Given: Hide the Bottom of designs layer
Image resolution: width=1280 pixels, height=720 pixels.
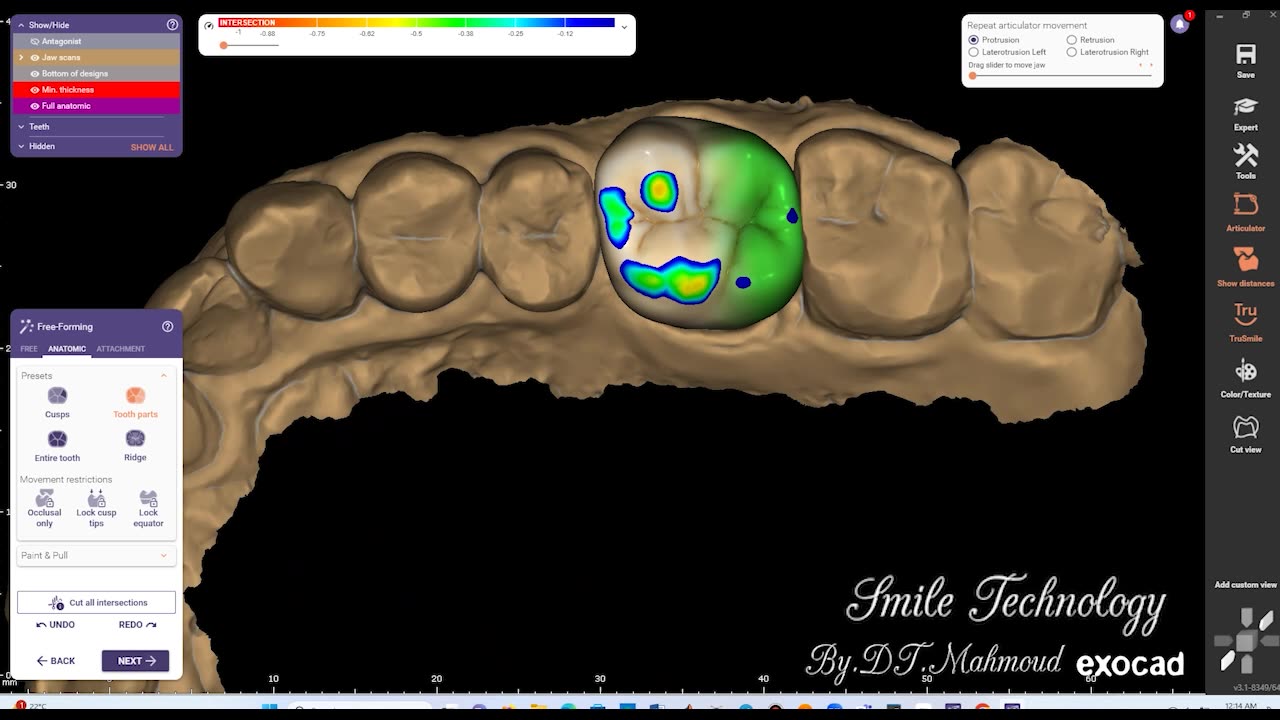Looking at the screenshot, I should (35, 73).
